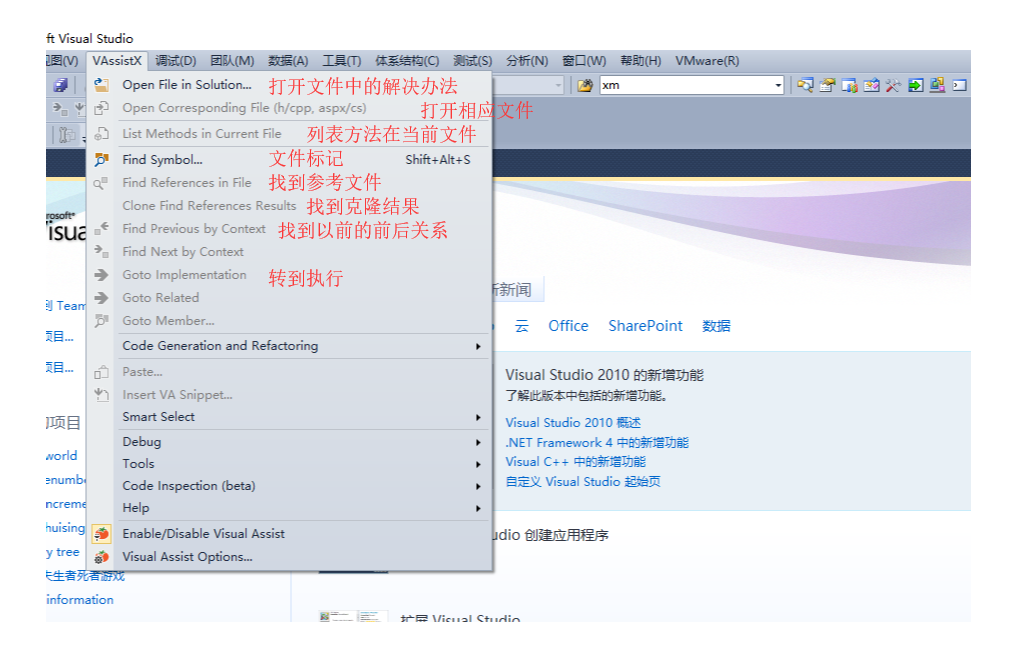1033x651 pixels.
Task: Select the SharePoint category link
Action: [x=645, y=326]
